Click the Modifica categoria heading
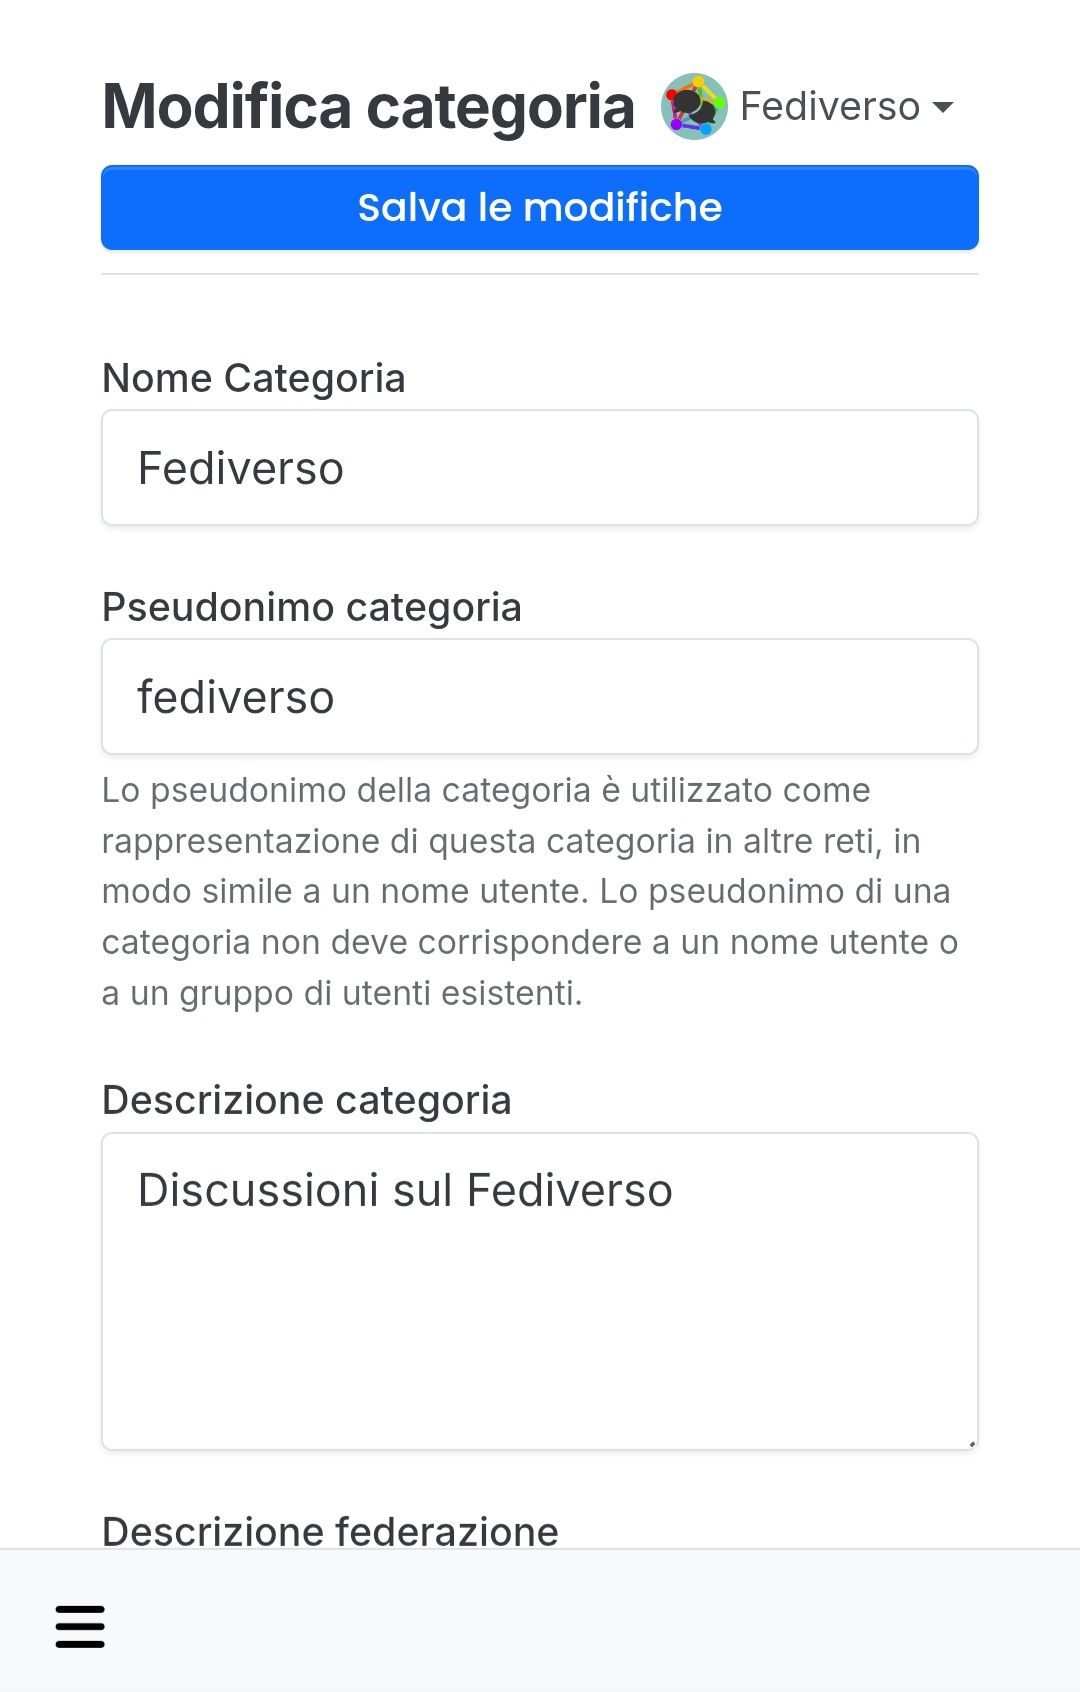1080x1692 pixels. tap(369, 106)
